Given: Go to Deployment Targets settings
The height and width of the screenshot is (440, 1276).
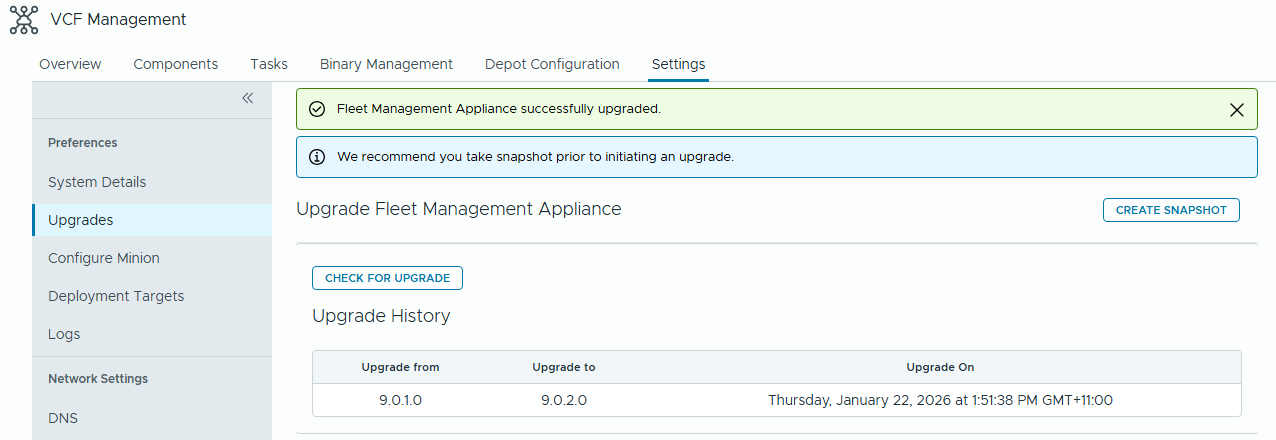Looking at the screenshot, I should click(116, 296).
